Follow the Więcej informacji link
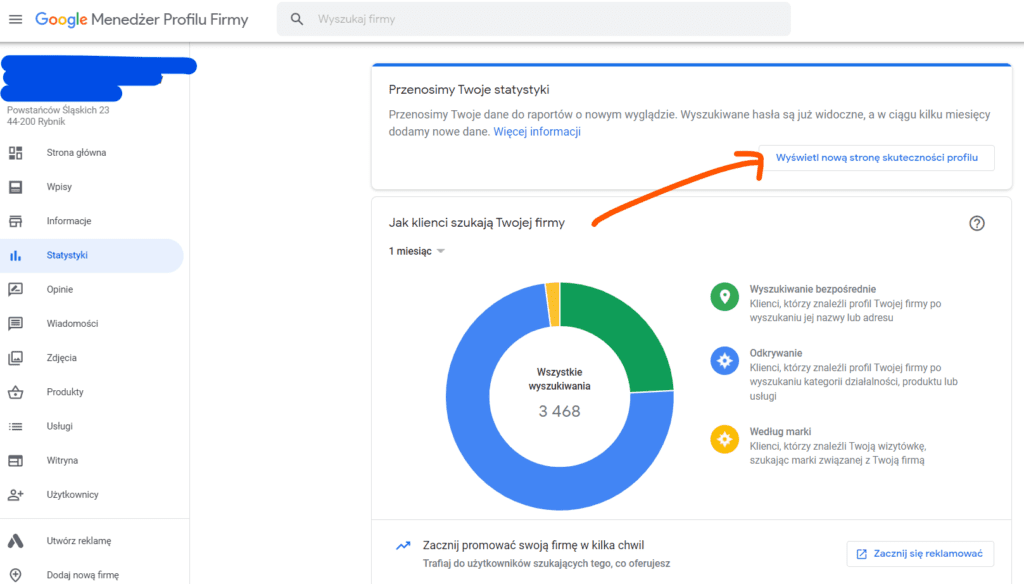This screenshot has width=1024, height=584. click(x=537, y=132)
